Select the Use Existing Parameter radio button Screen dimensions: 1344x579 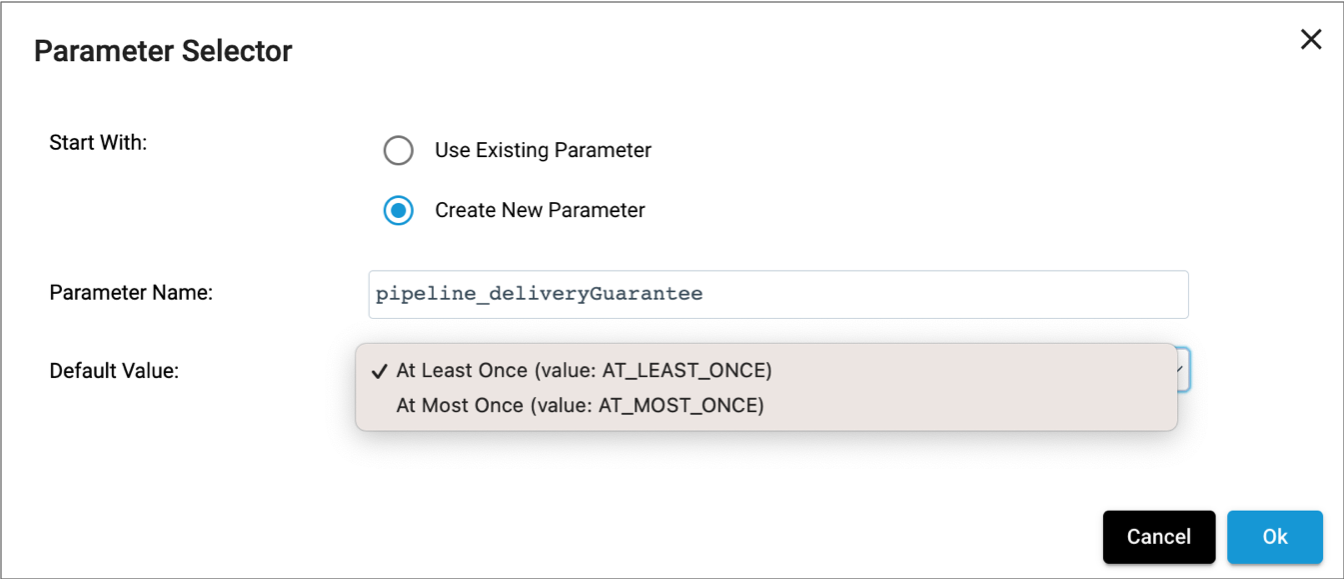click(399, 150)
